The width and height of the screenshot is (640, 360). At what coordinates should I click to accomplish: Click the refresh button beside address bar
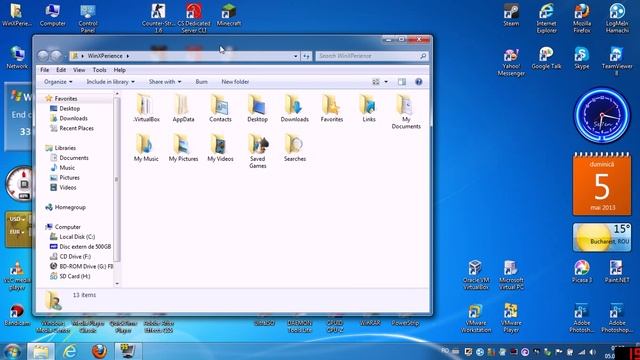tap(306, 56)
